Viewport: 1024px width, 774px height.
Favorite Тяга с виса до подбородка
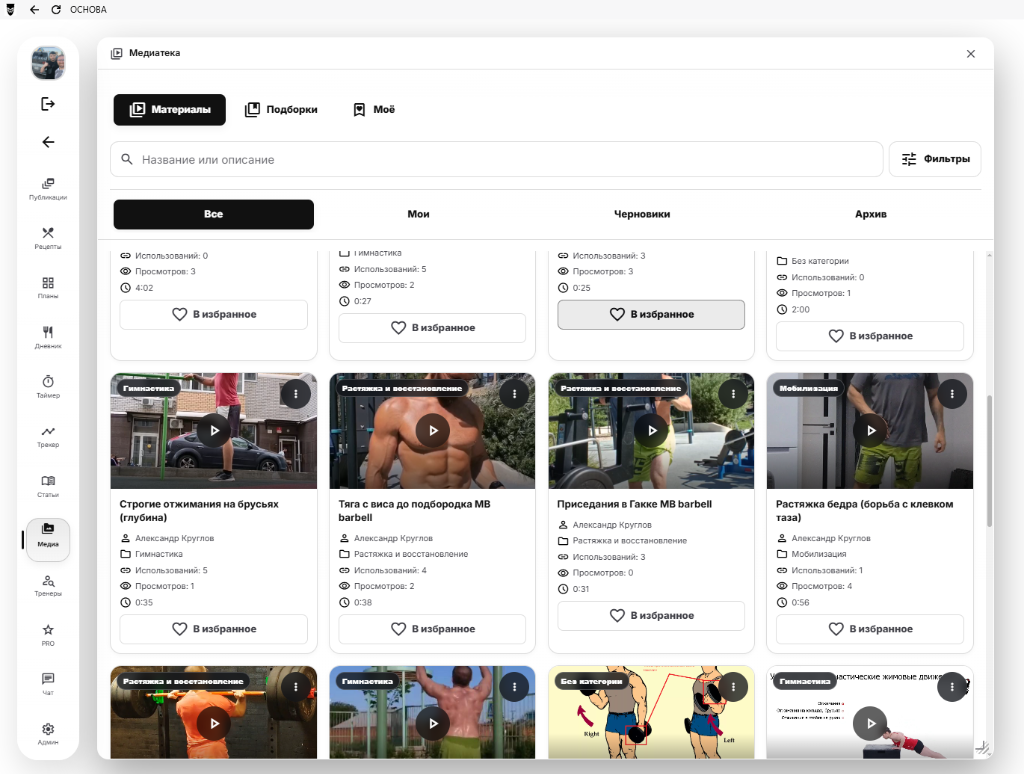[x=432, y=628]
